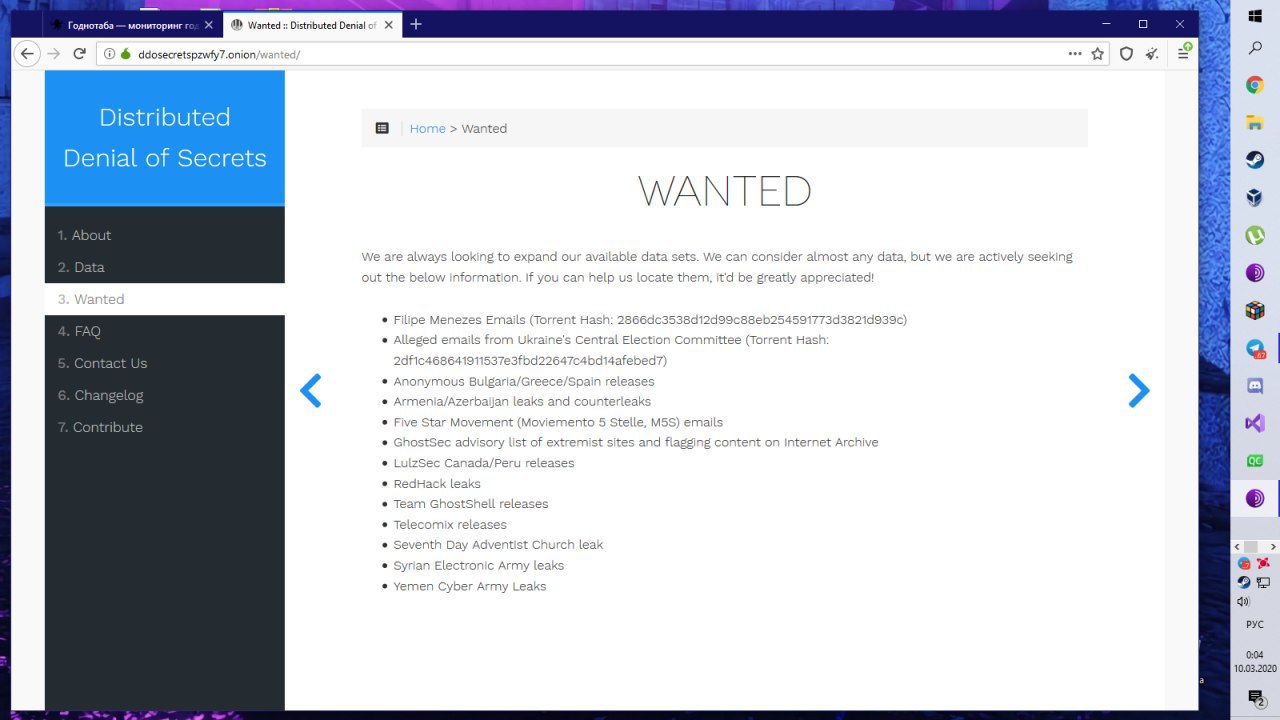Viewport: 1280px width, 720px height.
Task: Launch Google Chrome from taskbar
Action: 1255,85
